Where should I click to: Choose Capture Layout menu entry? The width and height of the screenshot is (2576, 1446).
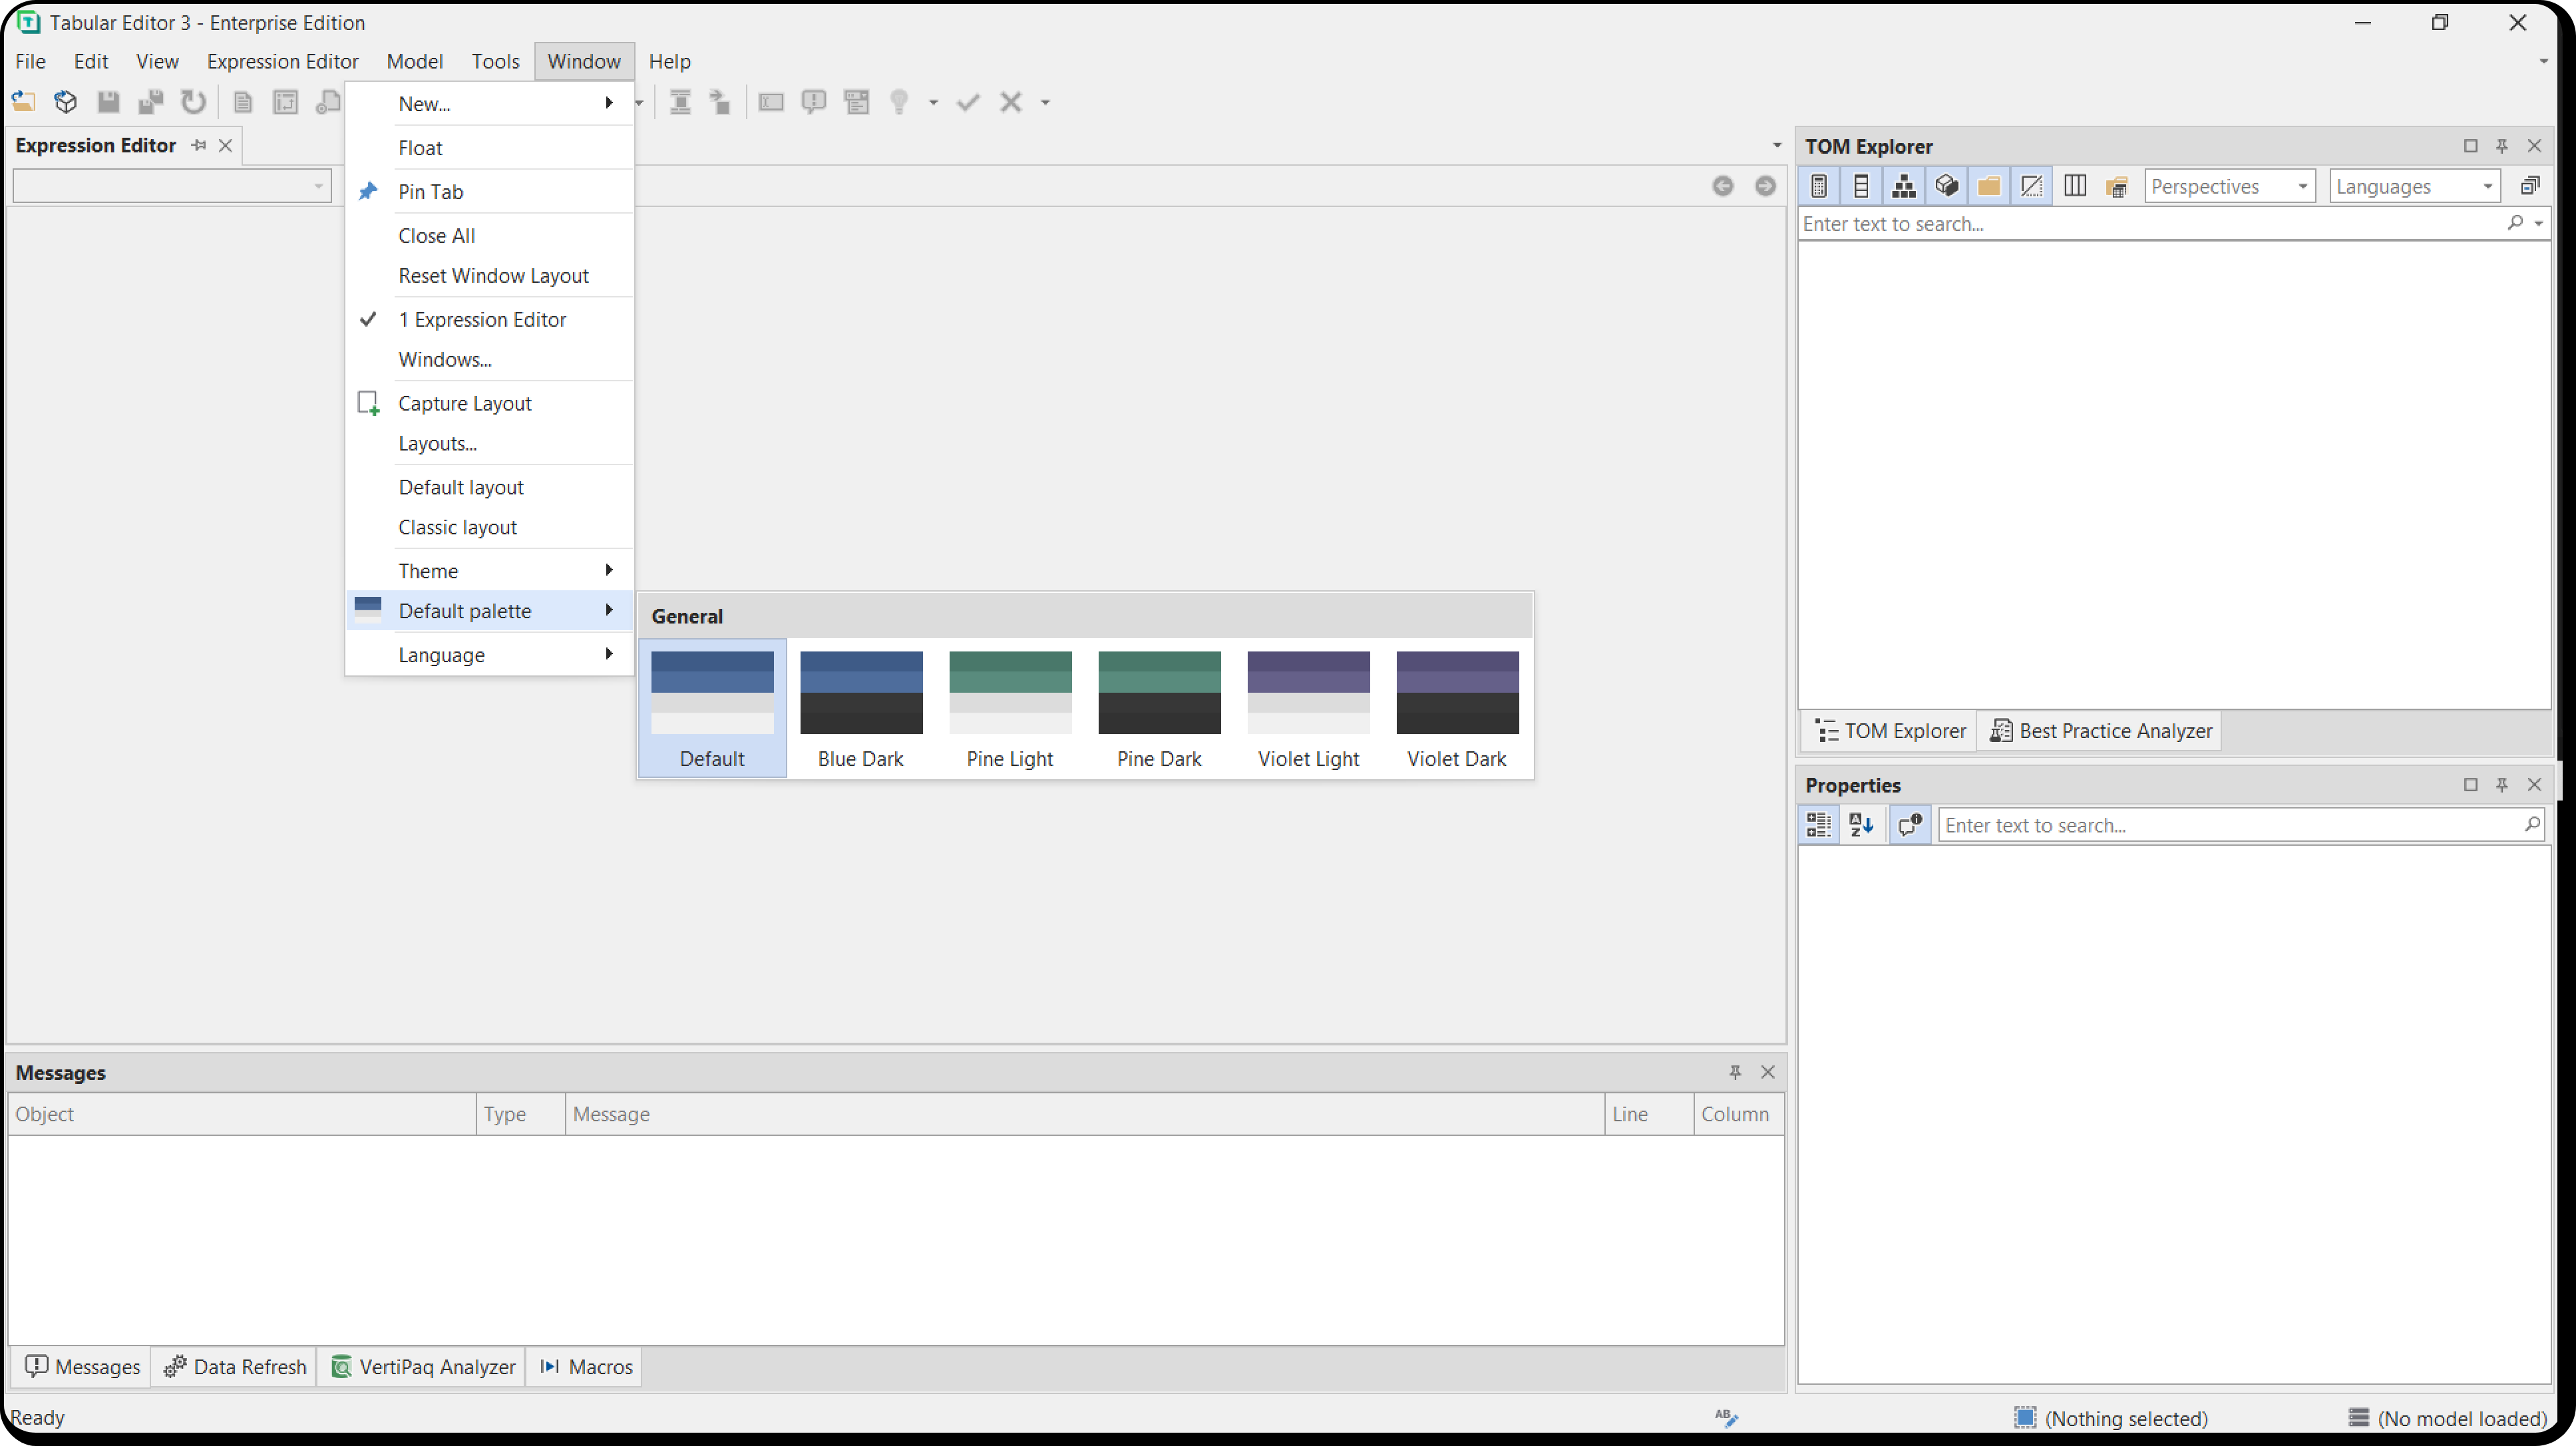point(490,403)
